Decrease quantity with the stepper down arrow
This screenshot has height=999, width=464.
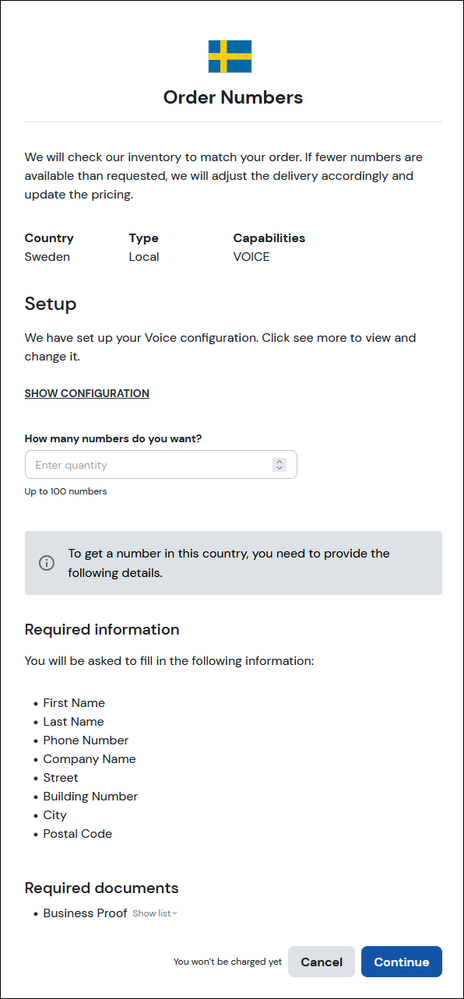279,468
